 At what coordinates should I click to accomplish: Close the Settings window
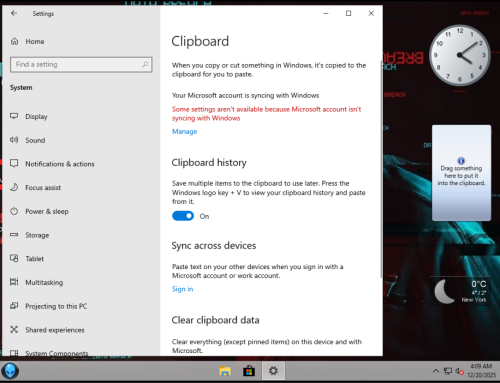click(371, 13)
